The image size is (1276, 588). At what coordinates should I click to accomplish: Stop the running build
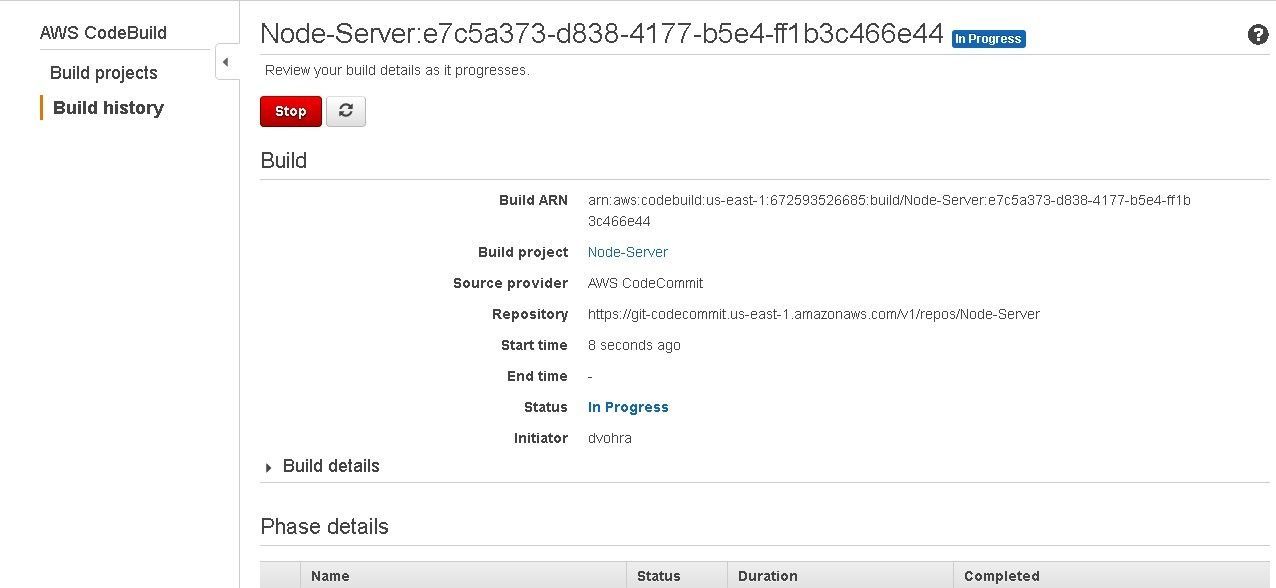click(x=291, y=111)
